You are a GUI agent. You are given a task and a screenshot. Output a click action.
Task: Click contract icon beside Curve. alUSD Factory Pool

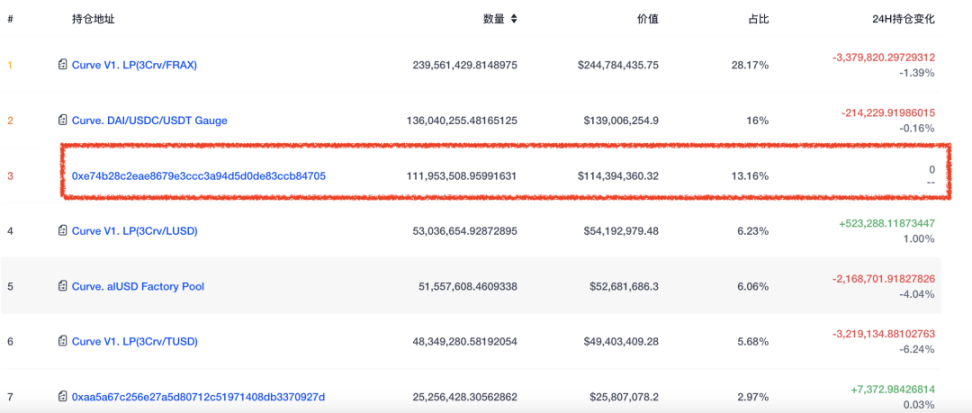coord(63,286)
